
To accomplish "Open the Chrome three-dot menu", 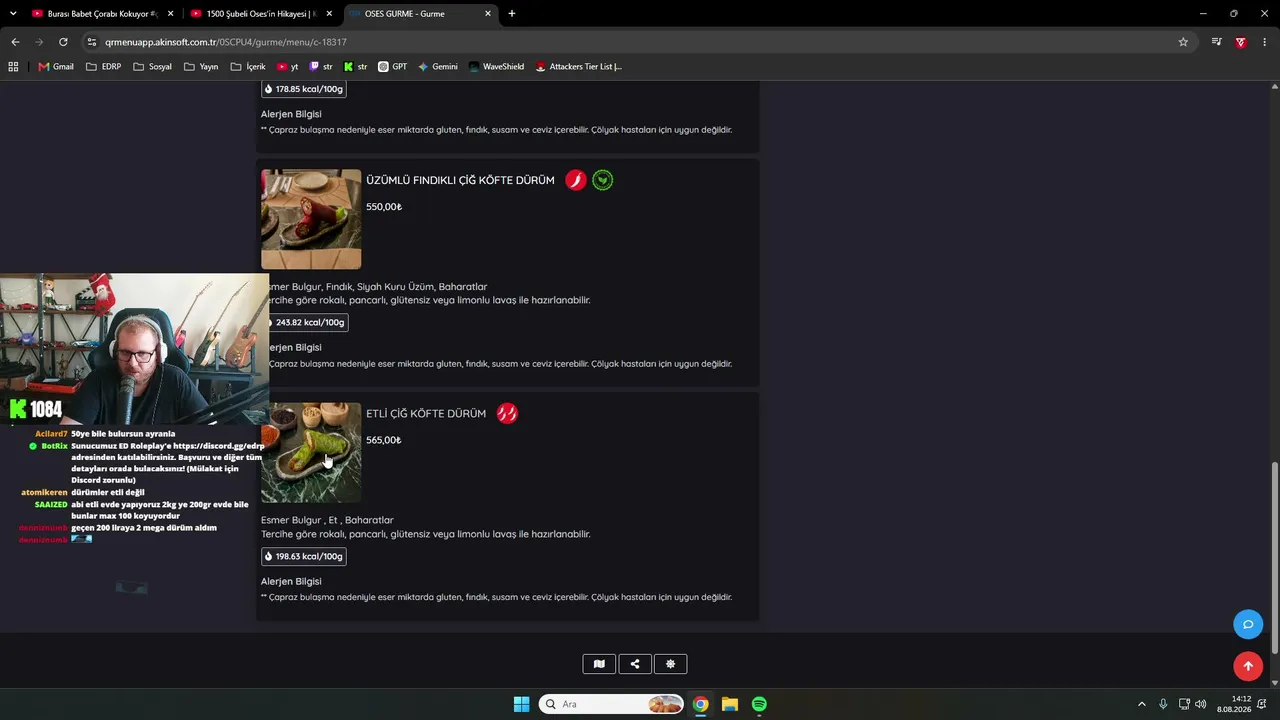I will (1265, 42).
